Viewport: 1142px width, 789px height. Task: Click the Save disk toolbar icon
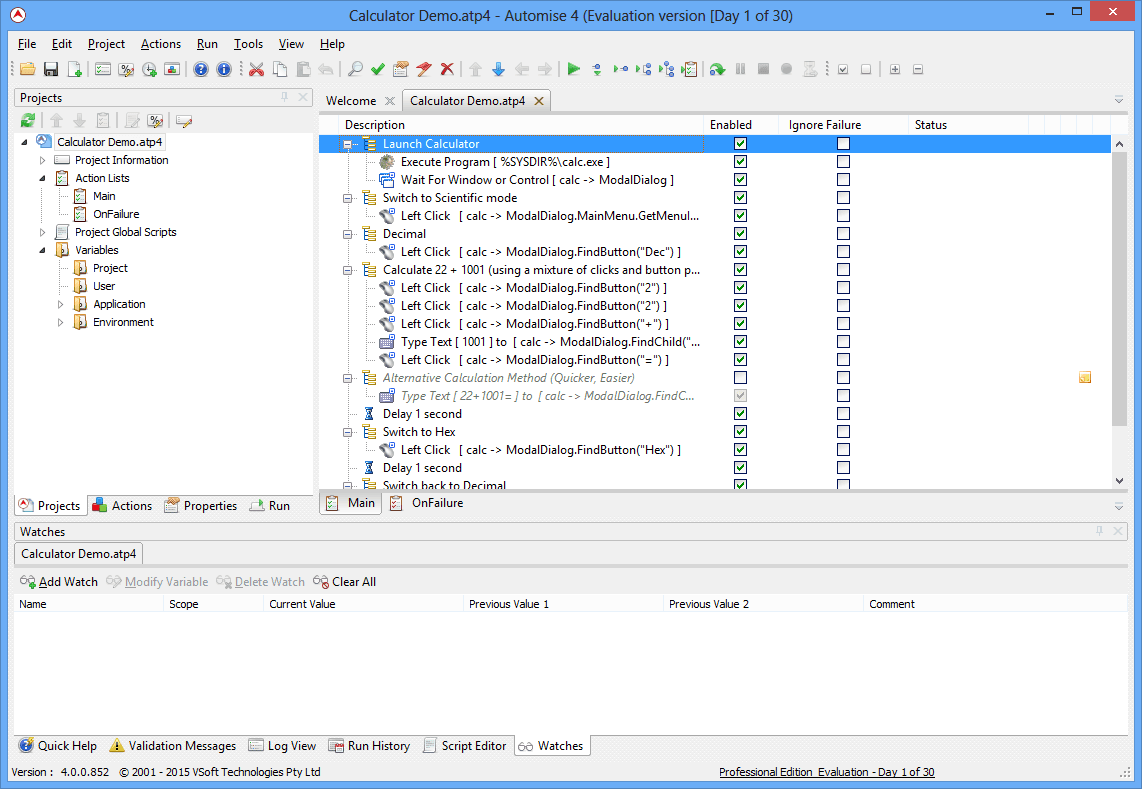click(51, 69)
